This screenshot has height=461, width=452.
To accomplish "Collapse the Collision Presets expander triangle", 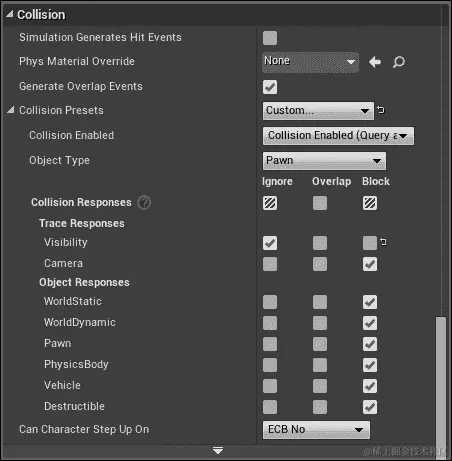I will (x=11, y=110).
